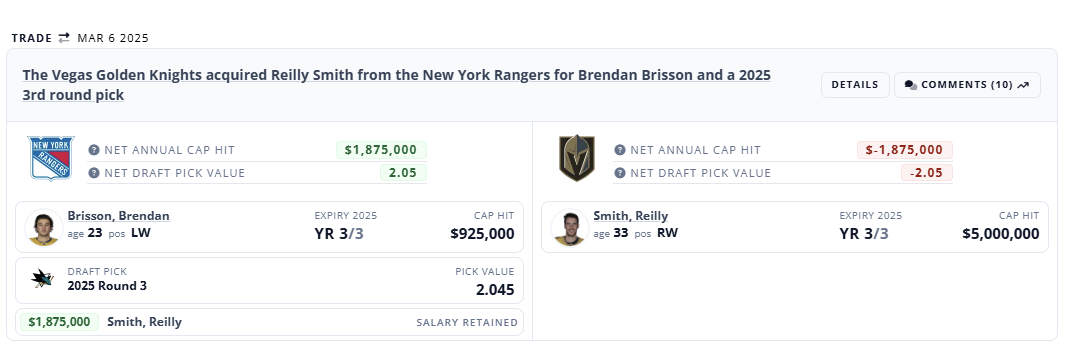This screenshot has width=1069, height=361.
Task: Click help icon beside Rangers Net Draft Pick Value
Action: click(x=94, y=173)
